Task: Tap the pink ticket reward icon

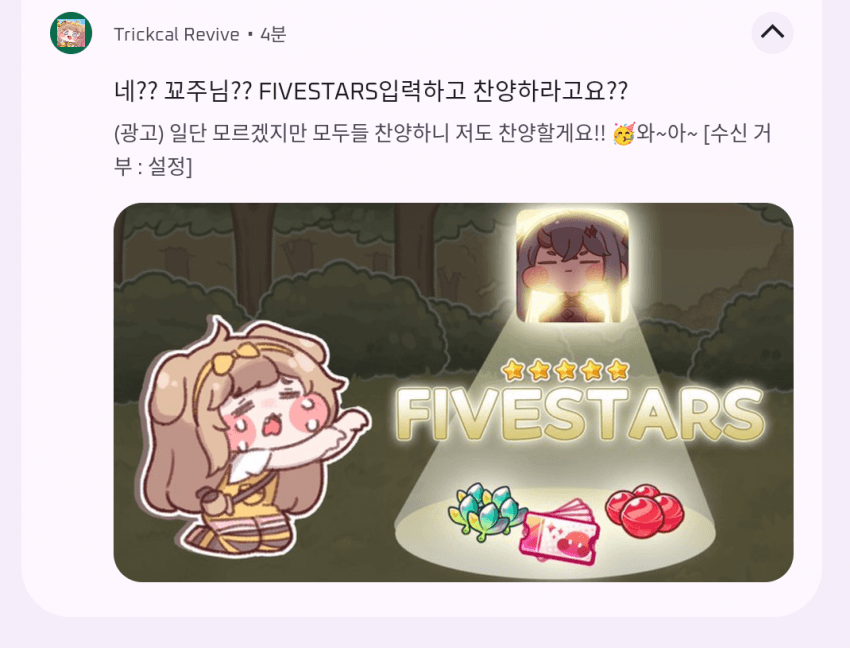Action: [x=558, y=532]
